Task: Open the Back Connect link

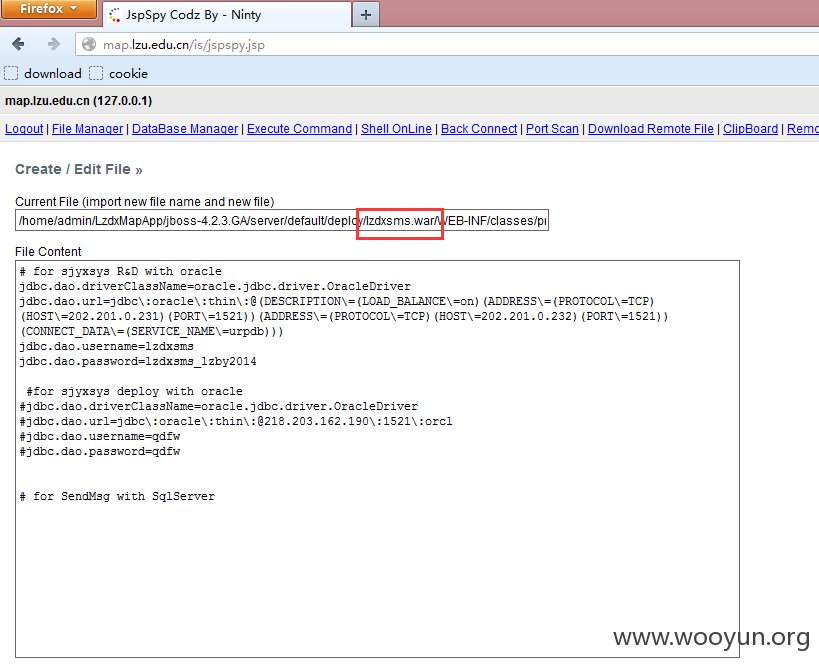Action: 479,129
